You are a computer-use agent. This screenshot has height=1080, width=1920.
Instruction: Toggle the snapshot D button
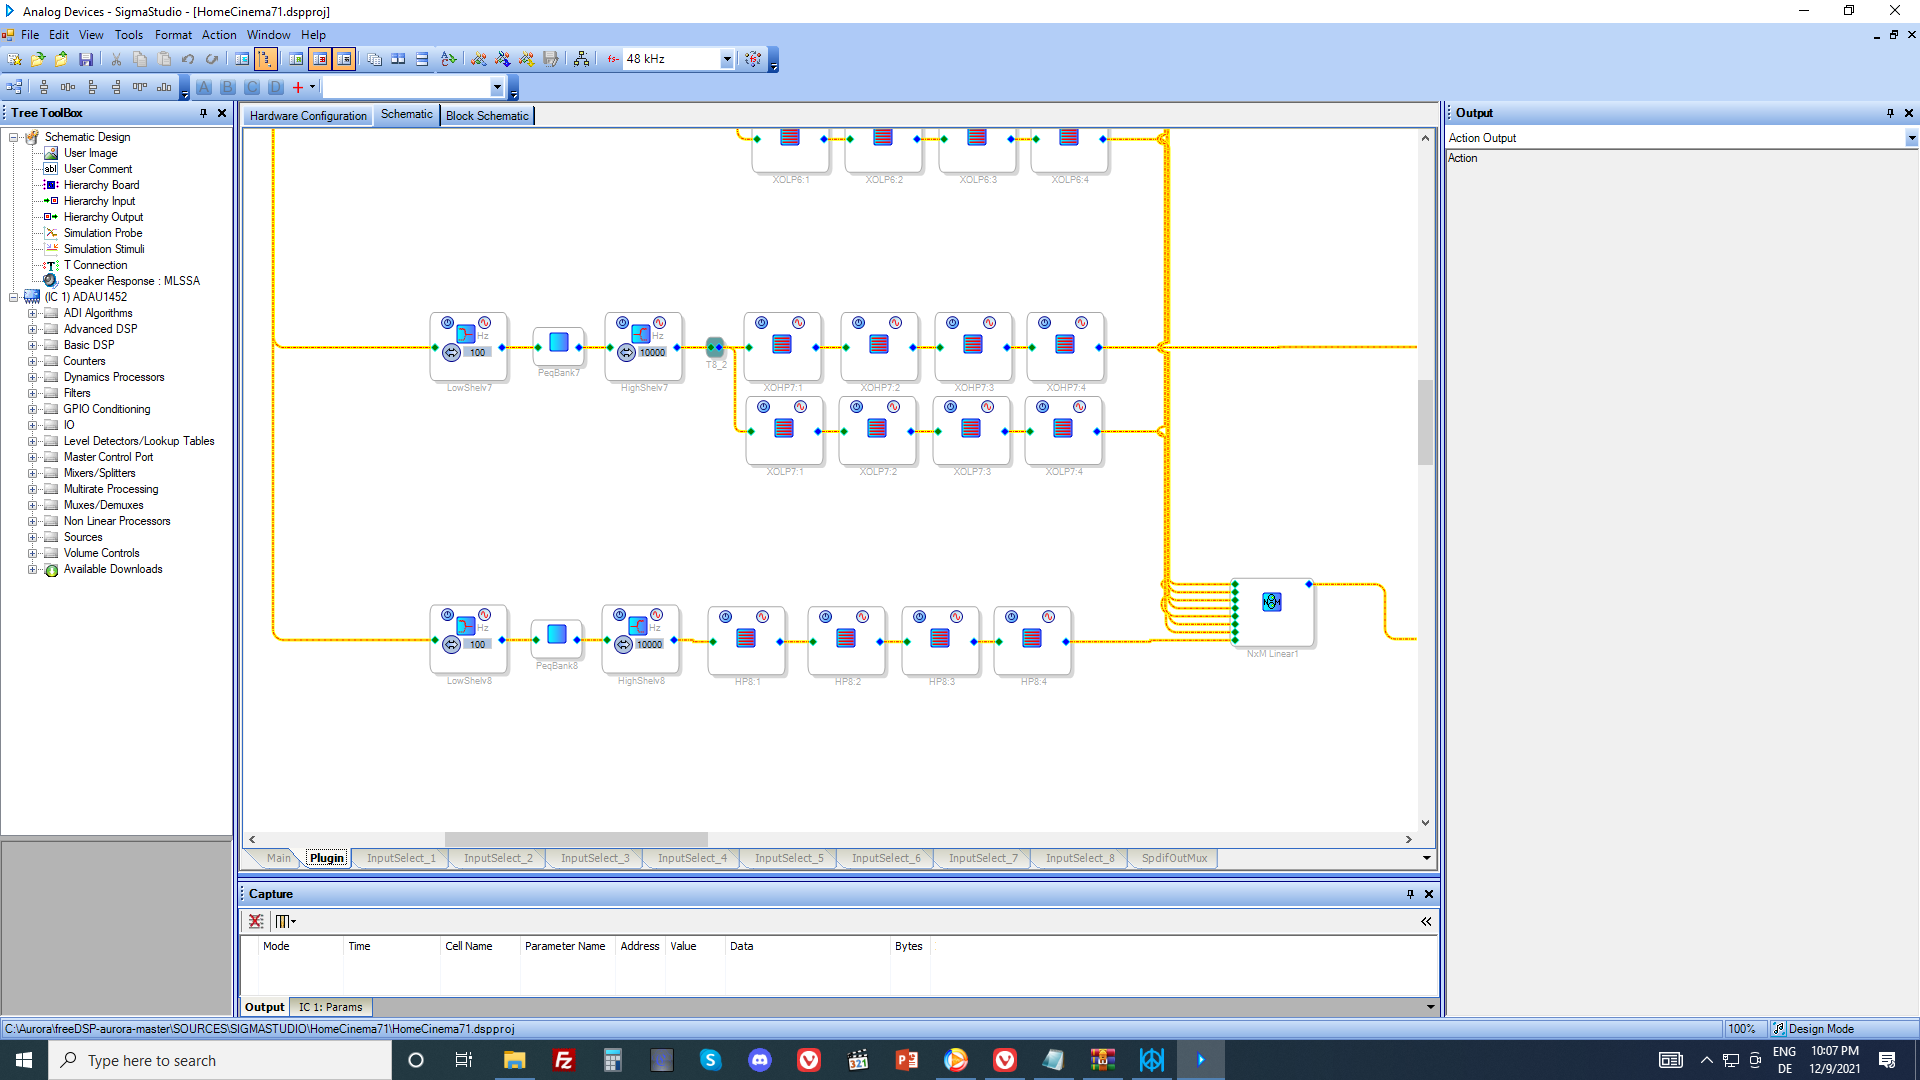276,87
